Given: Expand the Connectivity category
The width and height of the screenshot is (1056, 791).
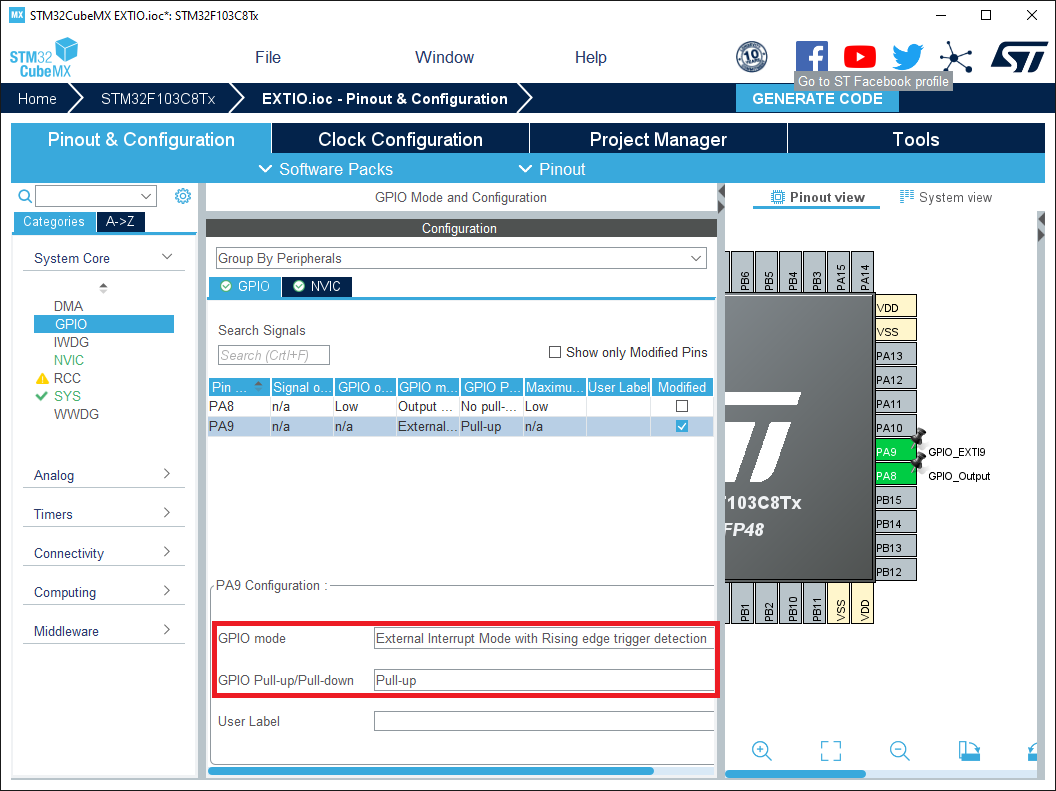Looking at the screenshot, I should 167,553.
